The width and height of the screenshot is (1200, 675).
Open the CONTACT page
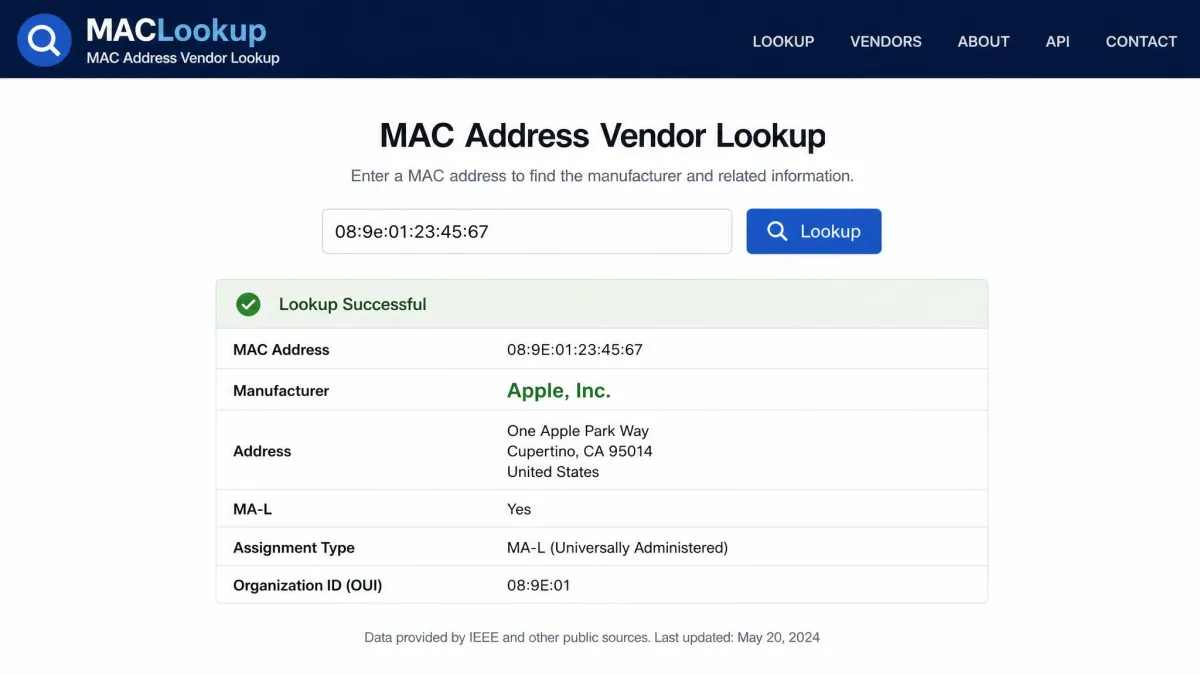pos(1141,41)
